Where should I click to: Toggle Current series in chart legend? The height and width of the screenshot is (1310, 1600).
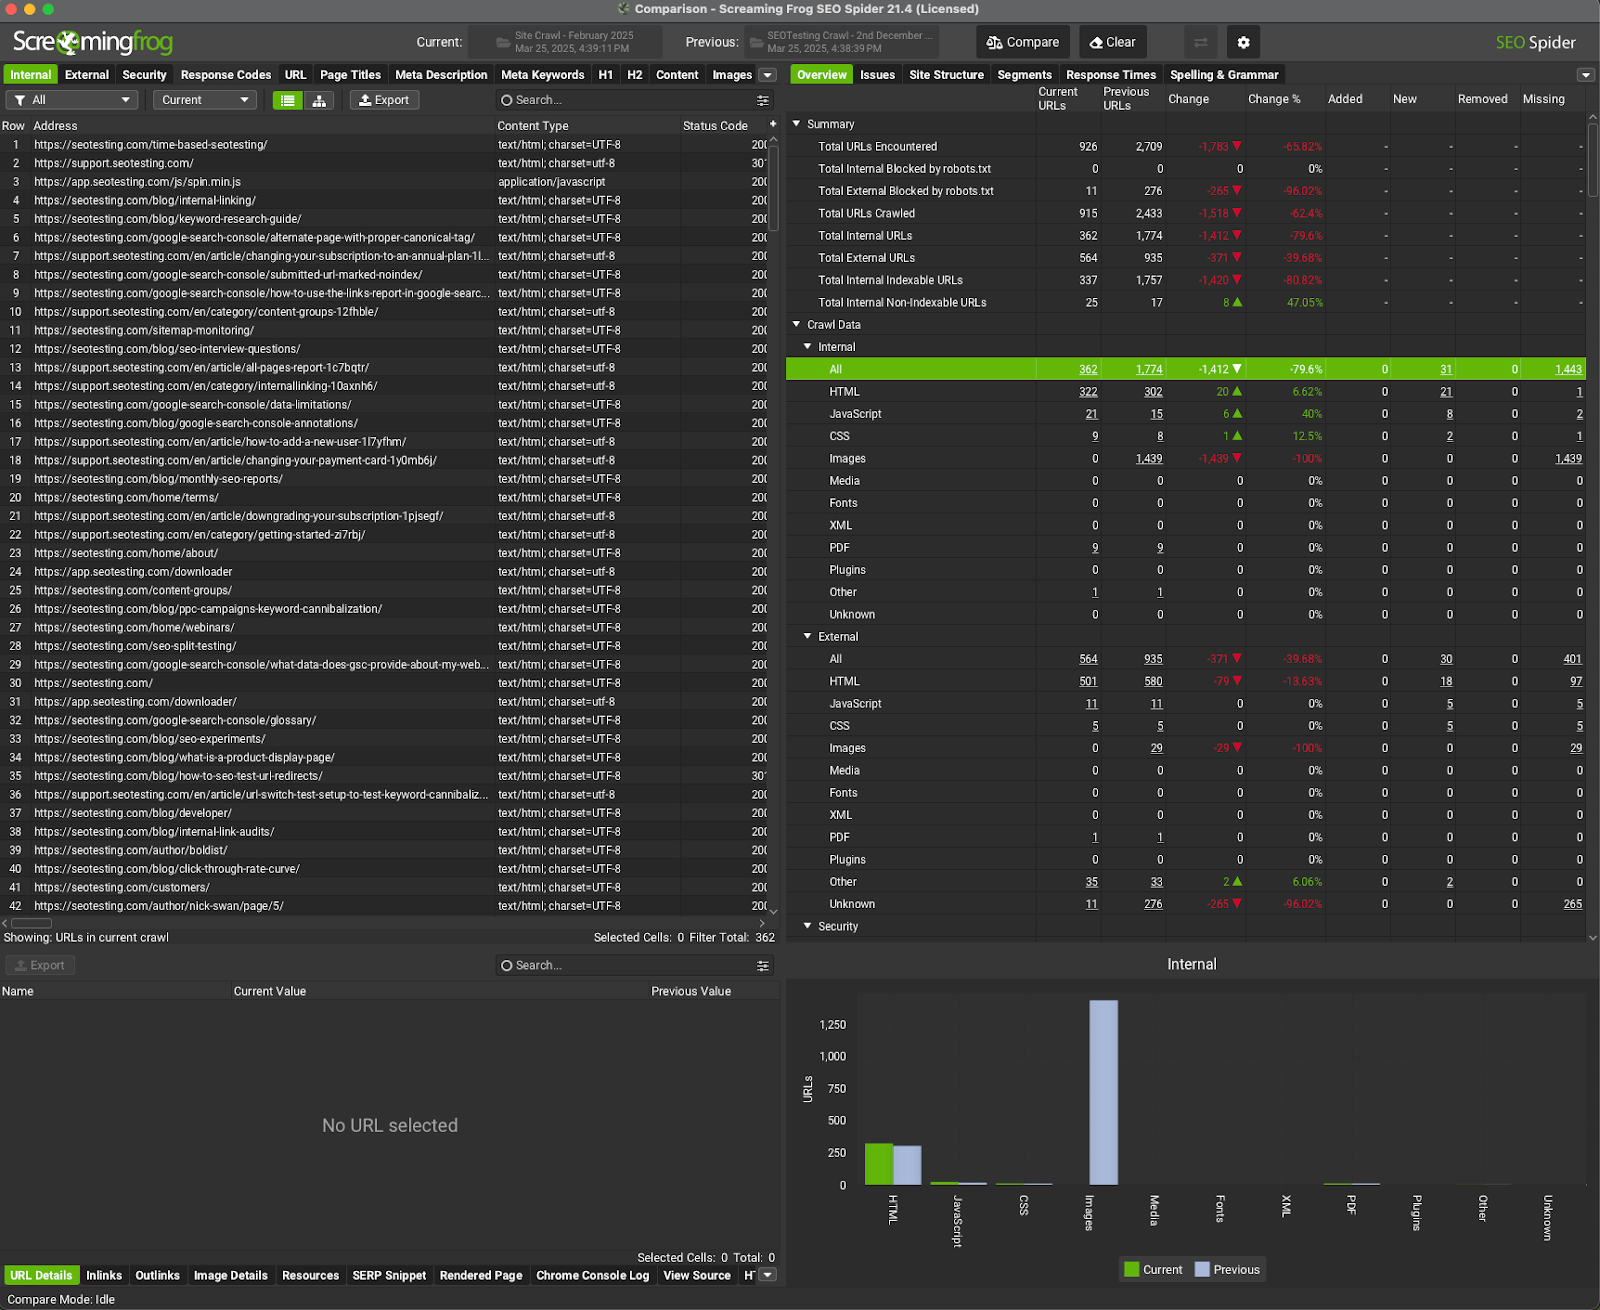click(x=1152, y=1269)
